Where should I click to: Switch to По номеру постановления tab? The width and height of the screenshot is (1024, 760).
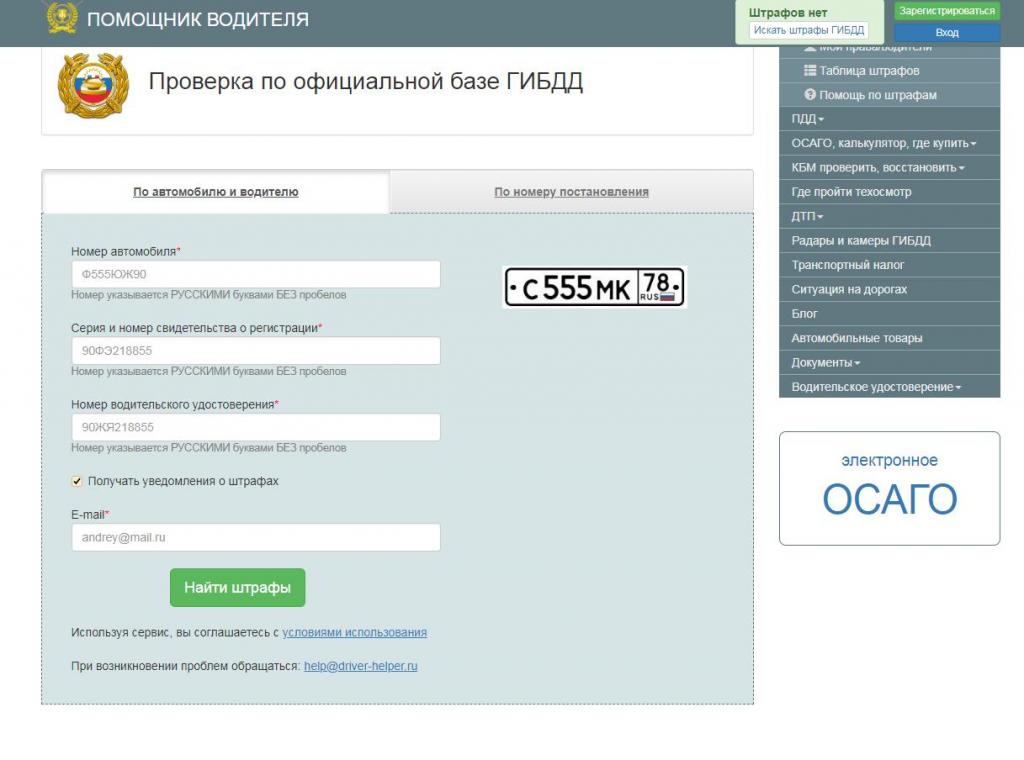[x=571, y=192]
